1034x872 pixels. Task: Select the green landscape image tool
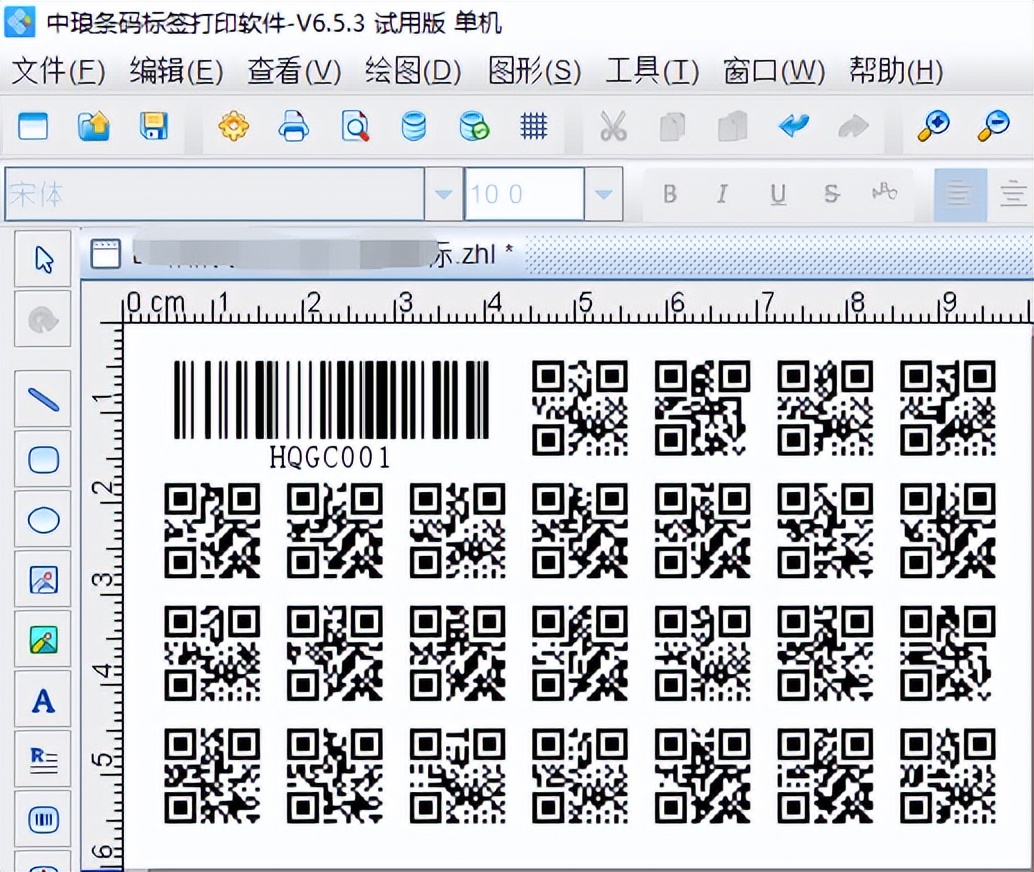coord(44,640)
